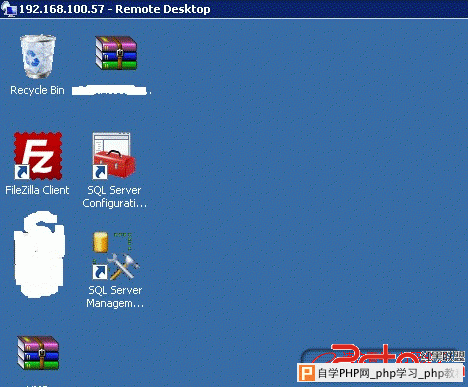Click the Recycle Bin text label
468x387 pixels.
click(37, 90)
